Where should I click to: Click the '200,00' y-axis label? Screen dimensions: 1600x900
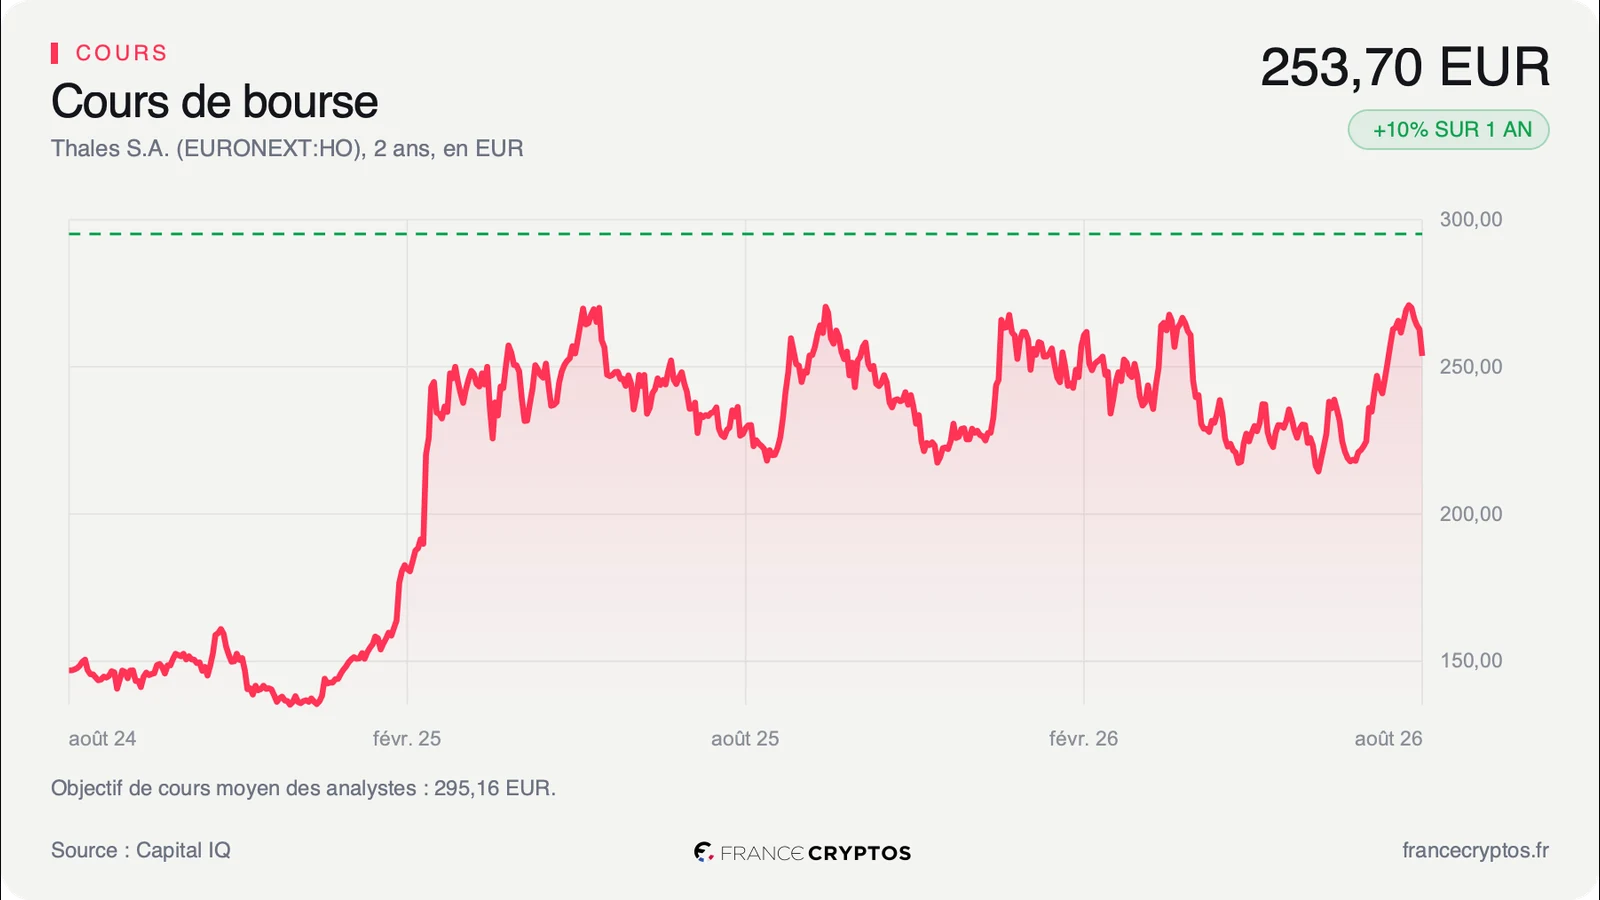(x=1471, y=514)
